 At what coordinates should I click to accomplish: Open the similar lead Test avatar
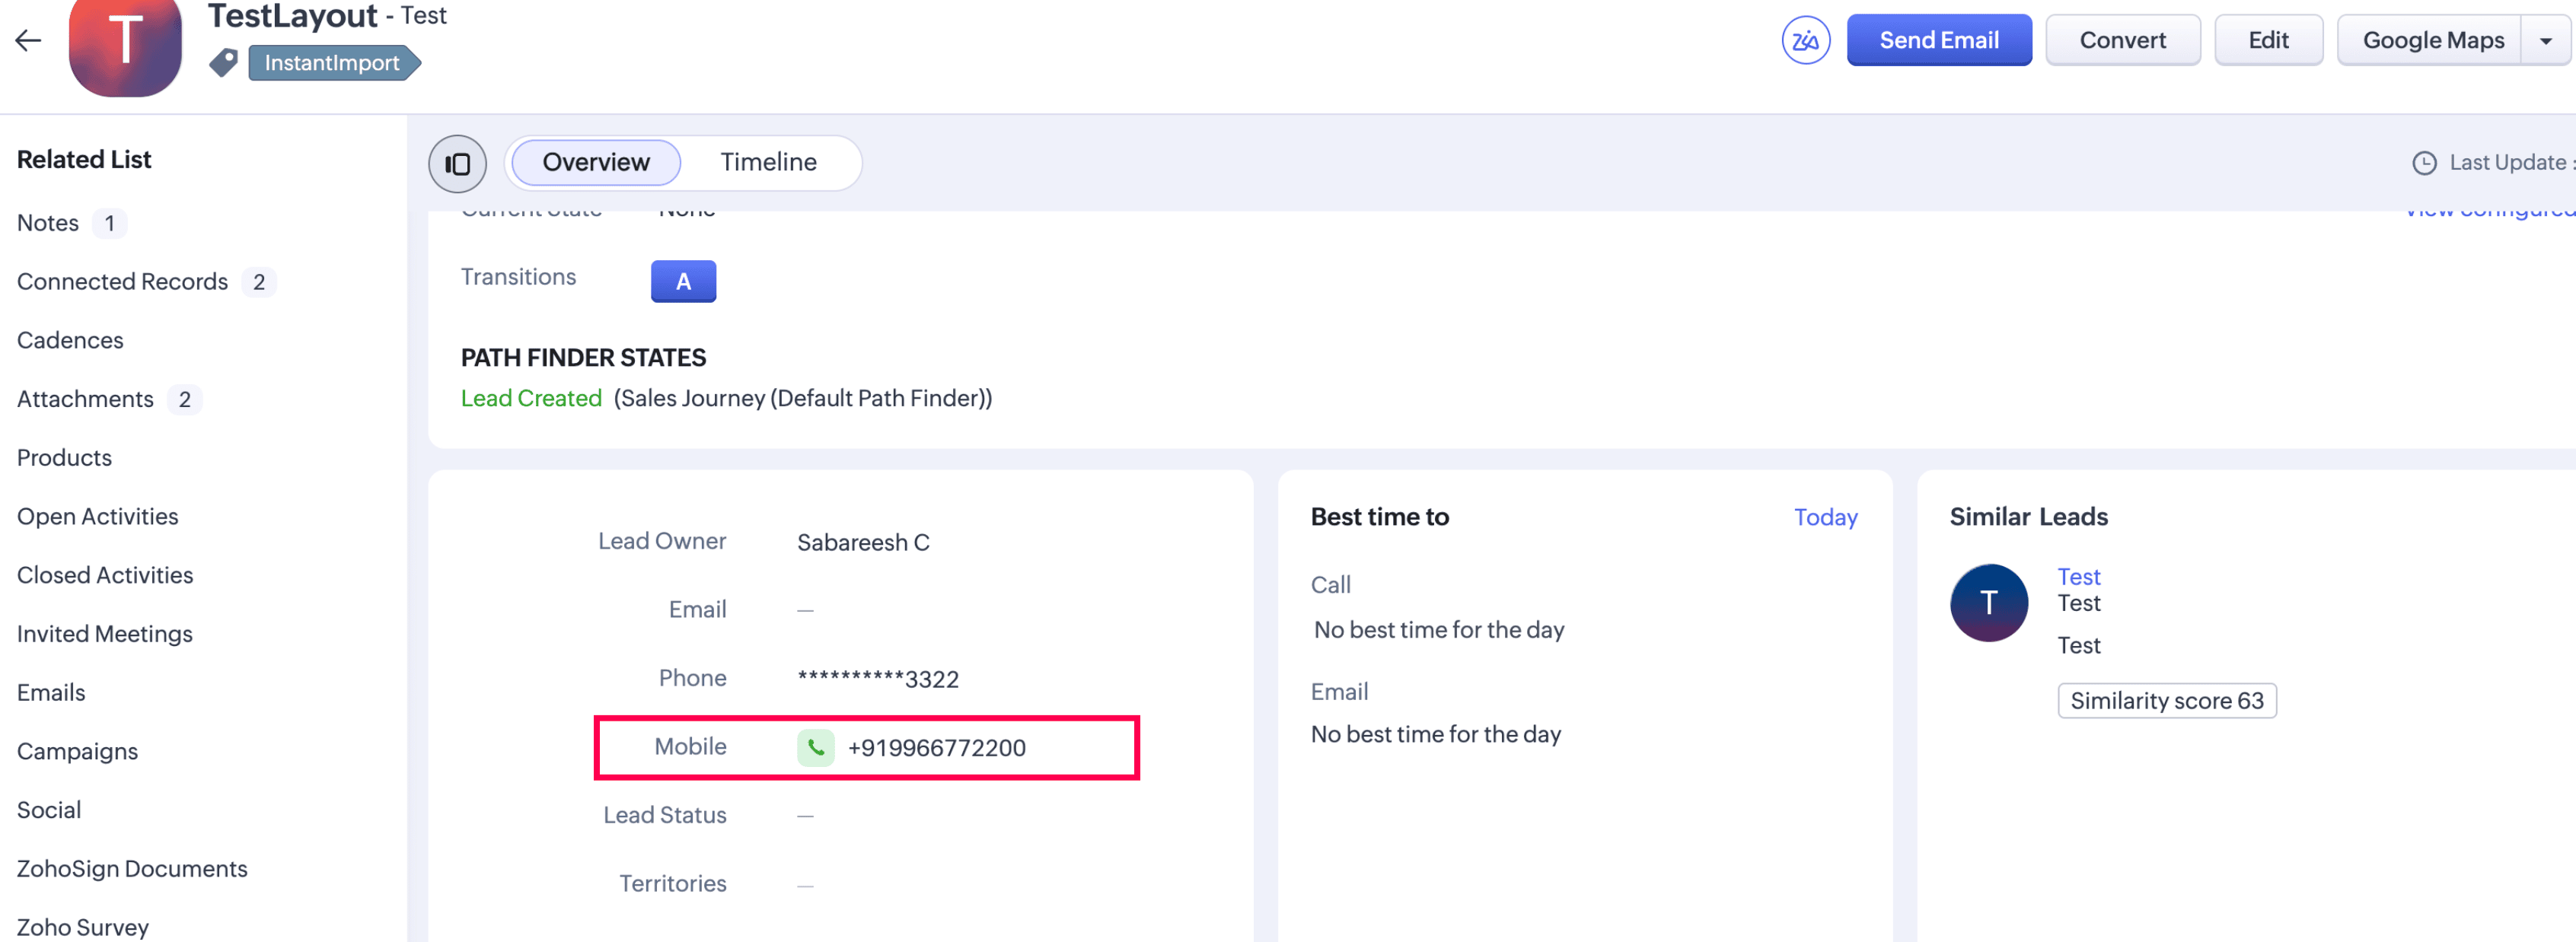tap(1988, 603)
